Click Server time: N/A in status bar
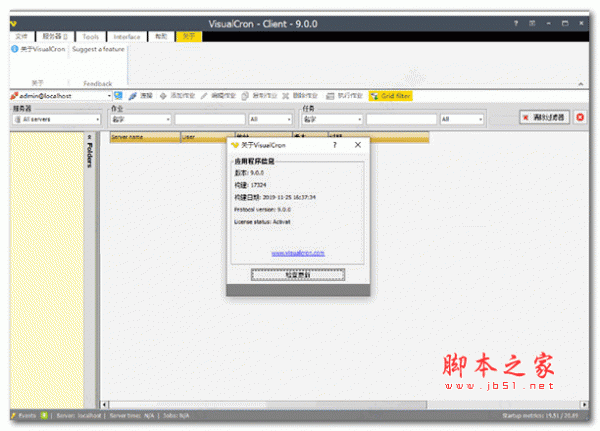 132,416
